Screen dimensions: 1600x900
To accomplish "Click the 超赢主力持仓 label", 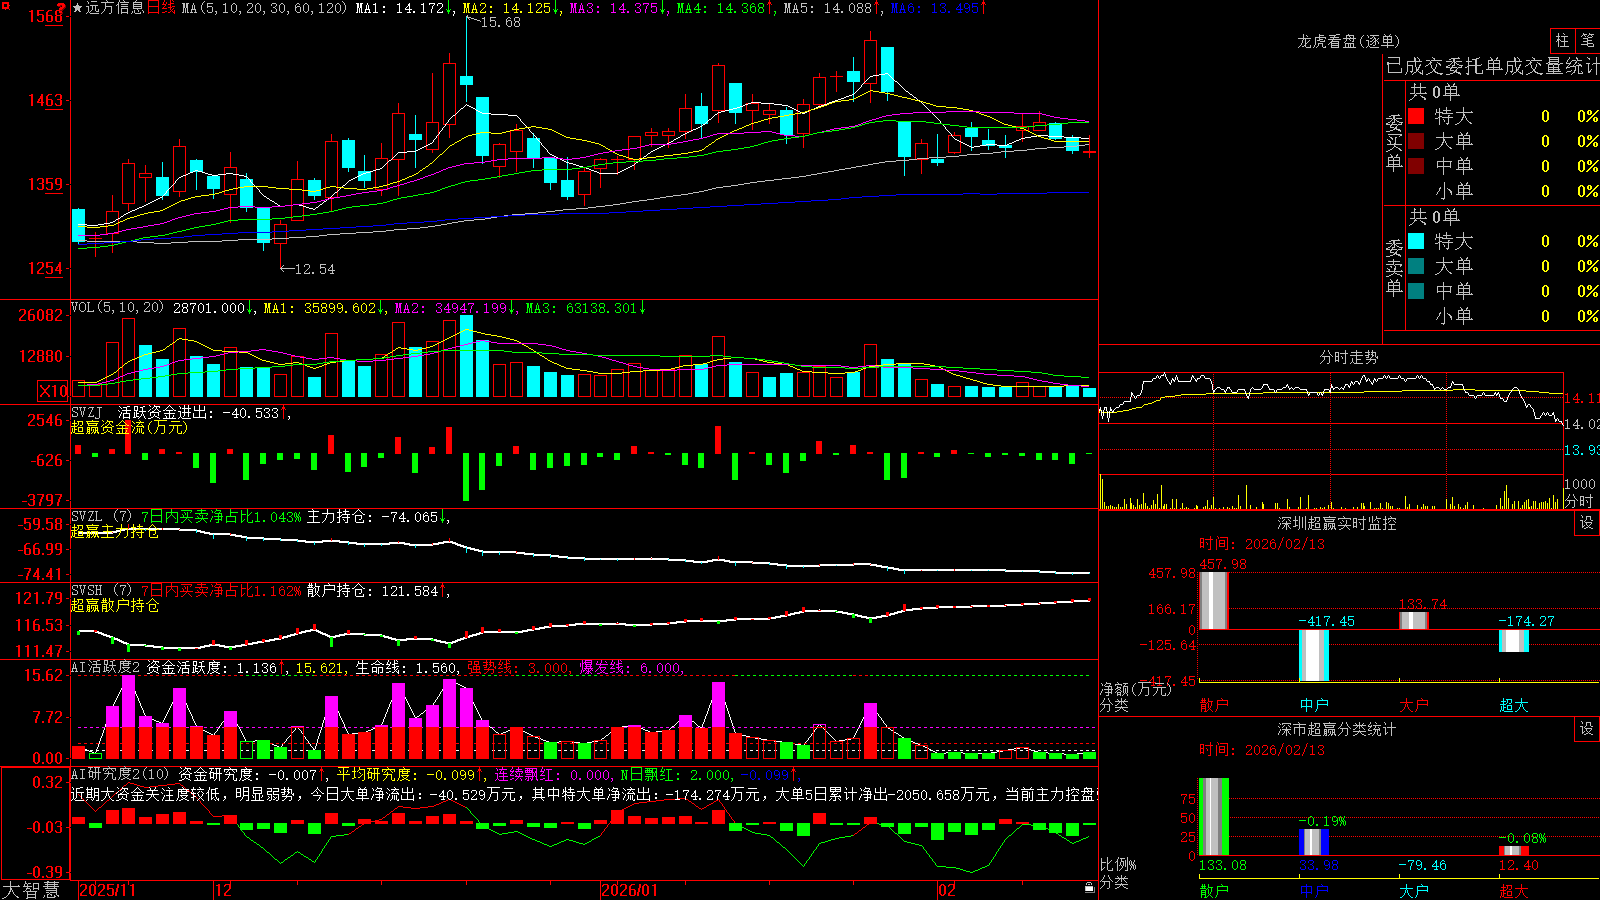I will [x=114, y=531].
